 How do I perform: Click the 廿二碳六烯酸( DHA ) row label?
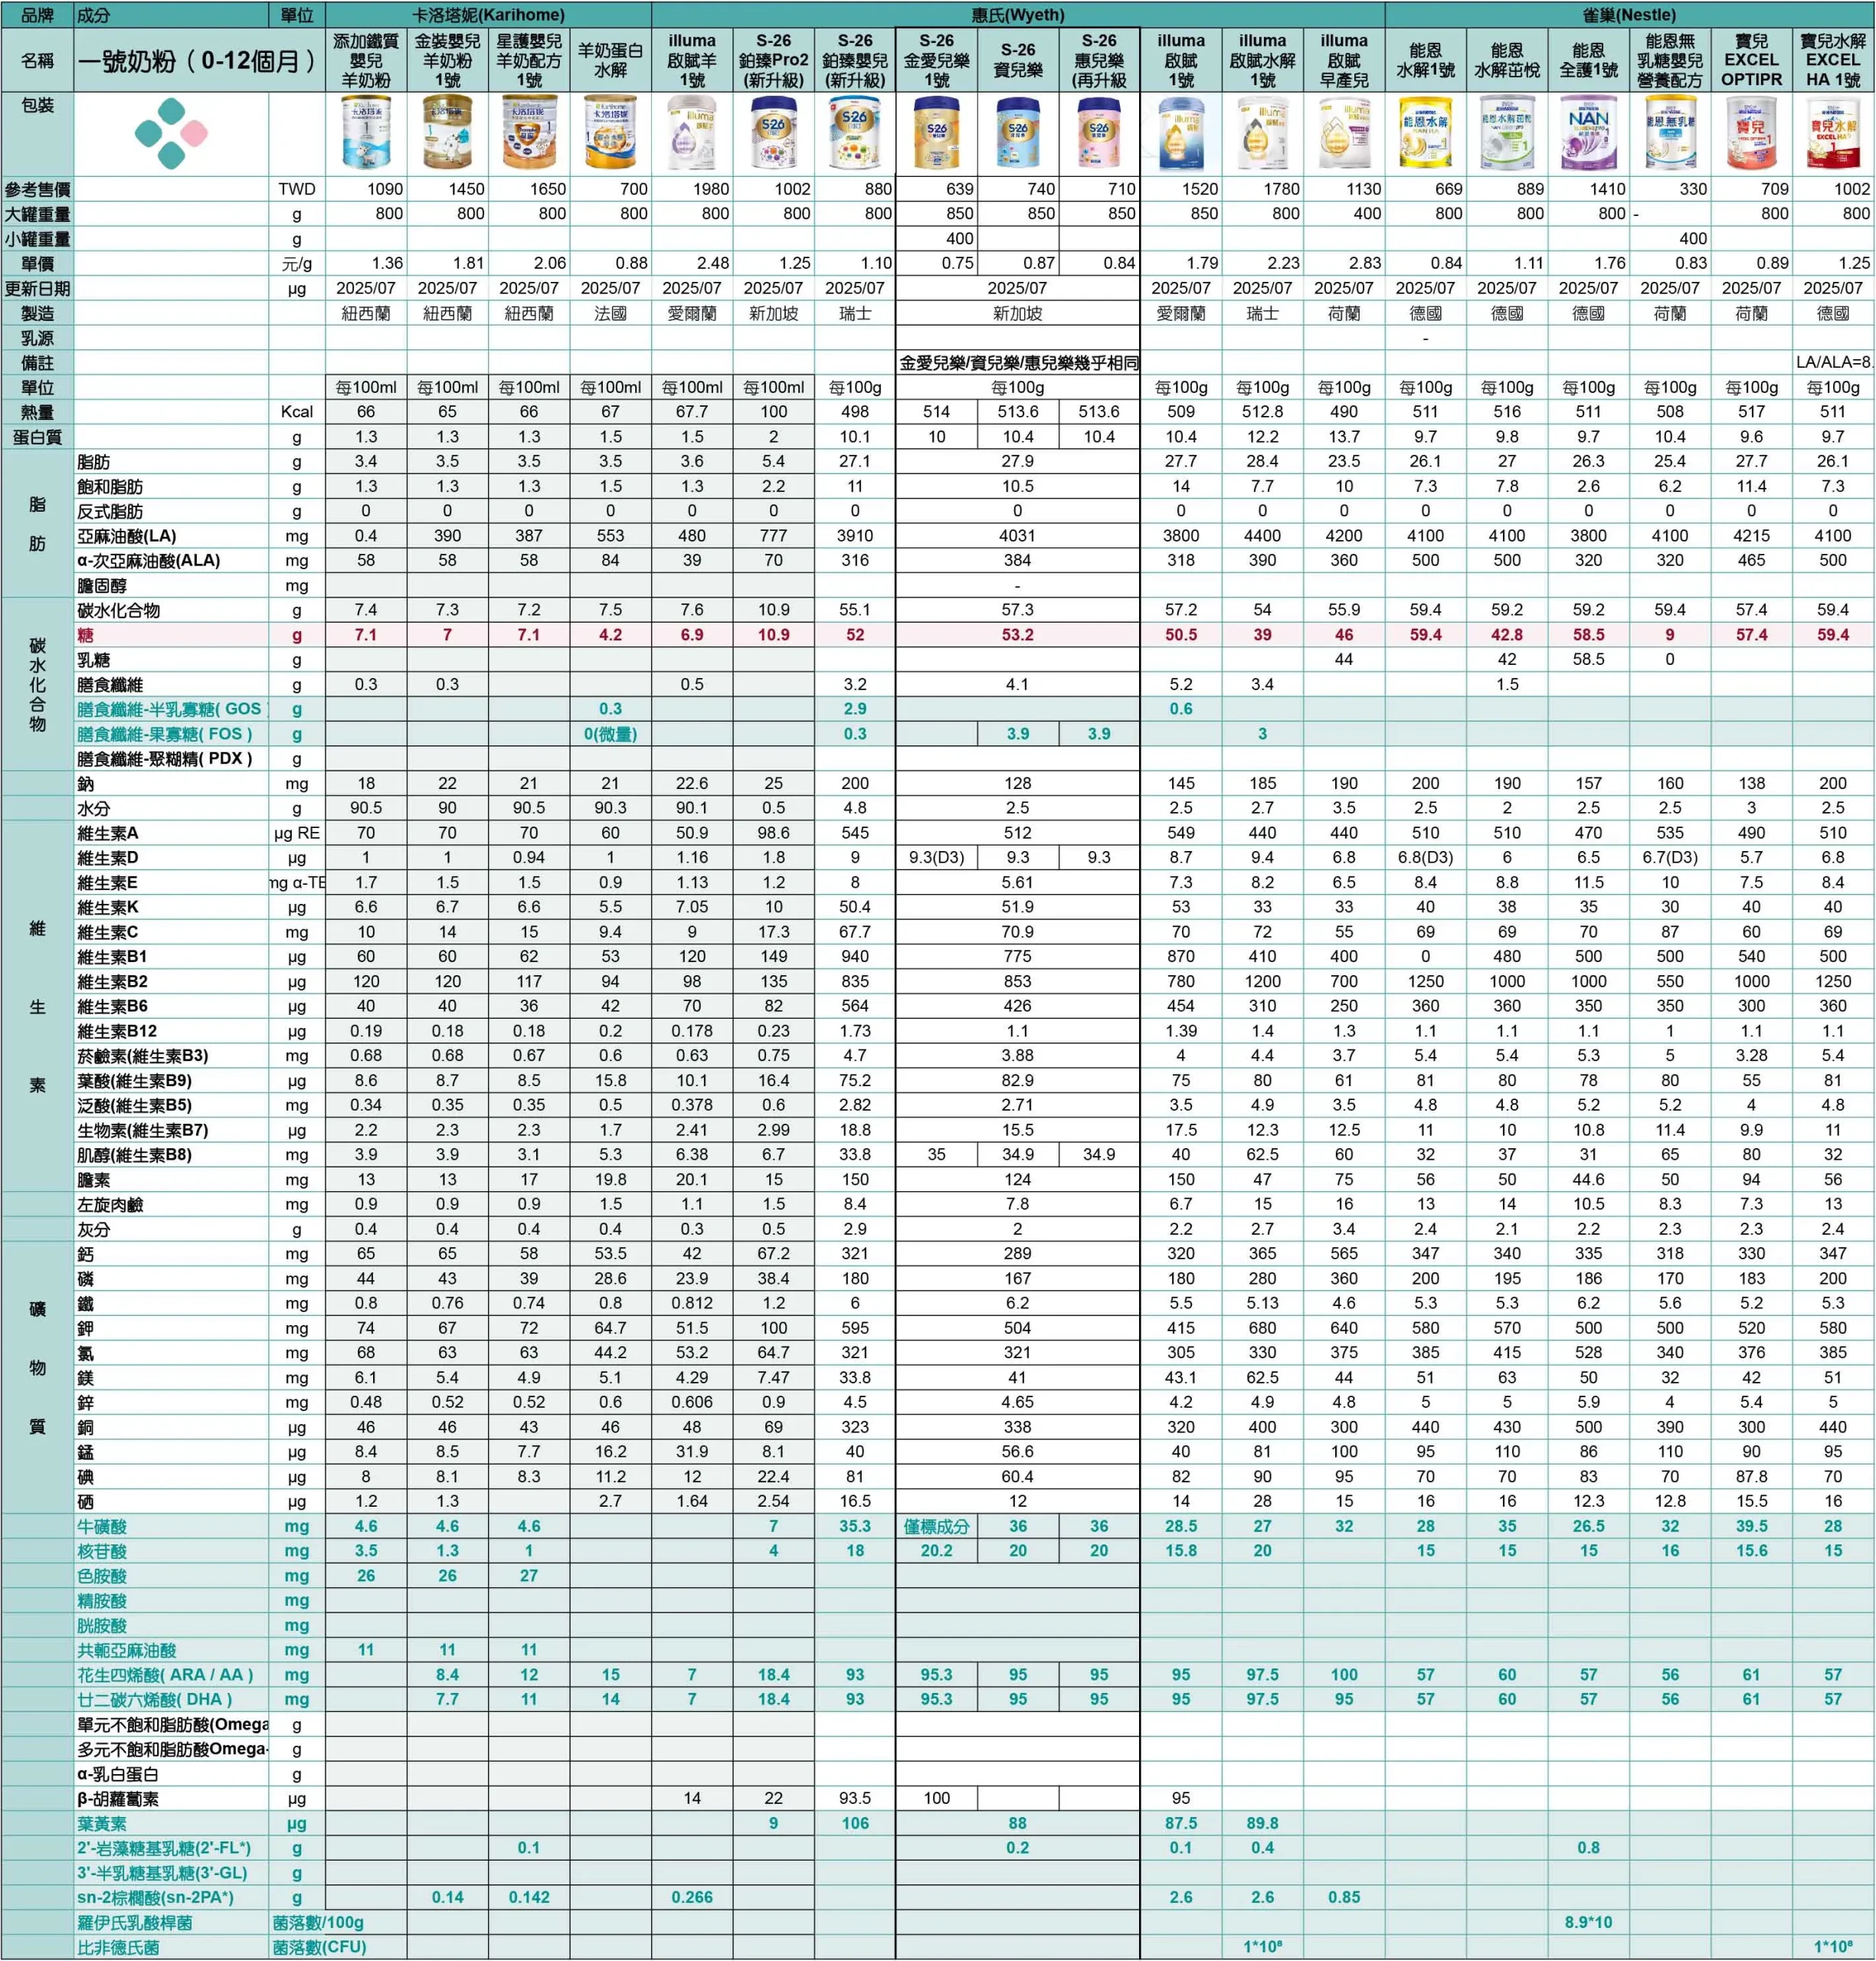[x=154, y=1700]
